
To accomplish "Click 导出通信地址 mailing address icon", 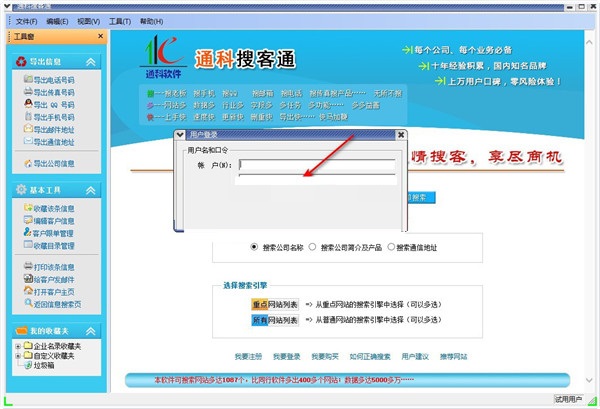I will point(28,142).
